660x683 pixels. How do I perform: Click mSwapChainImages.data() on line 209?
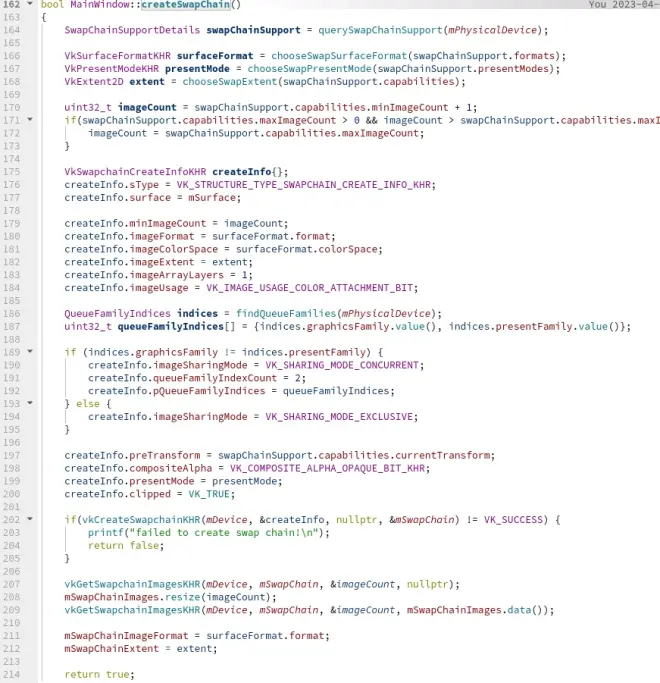(475, 610)
